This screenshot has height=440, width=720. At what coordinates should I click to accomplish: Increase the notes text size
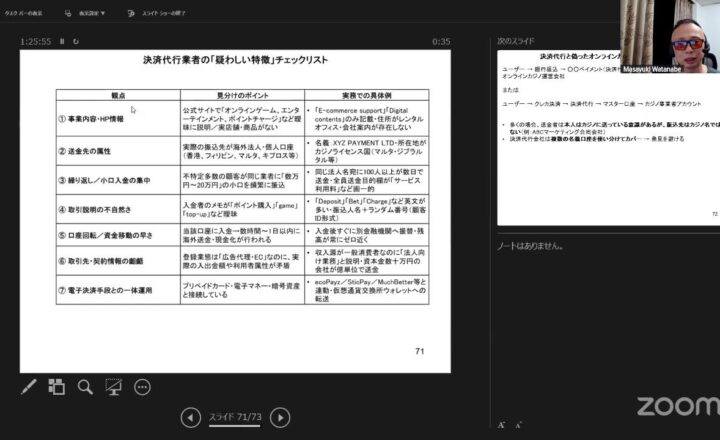pyautogui.click(x=501, y=425)
